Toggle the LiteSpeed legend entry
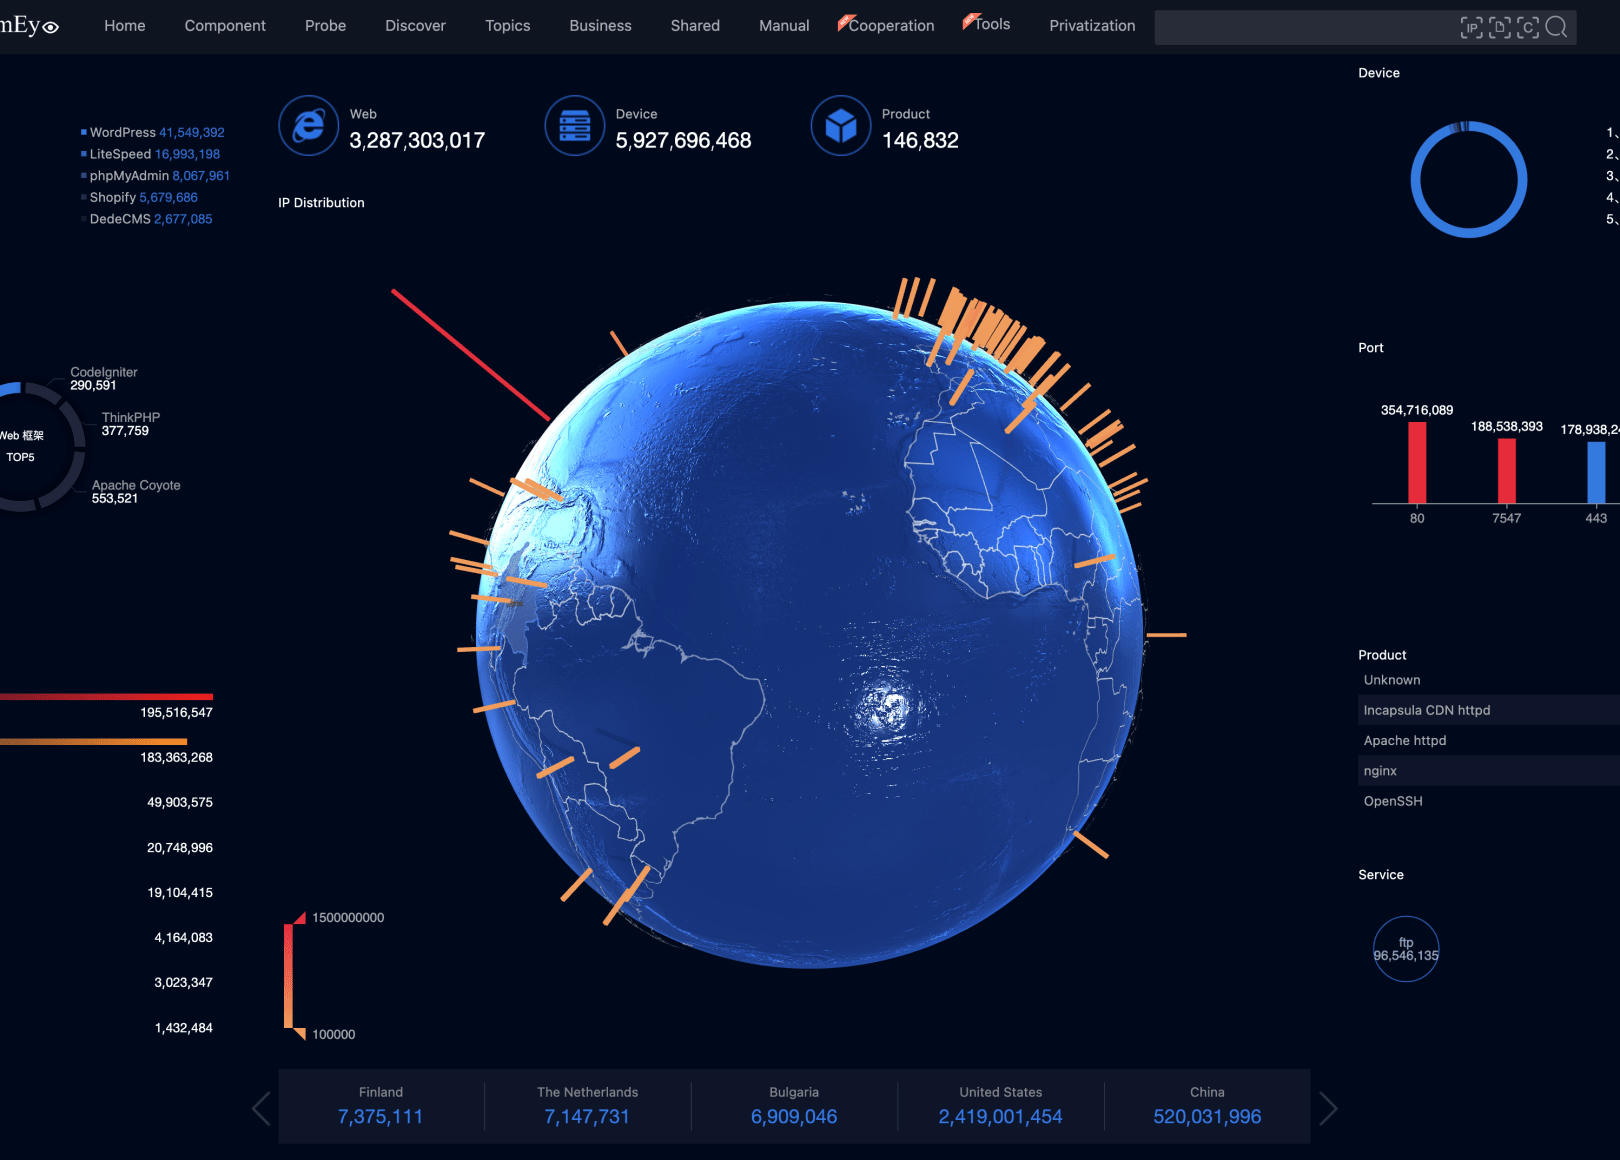The width and height of the screenshot is (1620, 1160). 120,154
